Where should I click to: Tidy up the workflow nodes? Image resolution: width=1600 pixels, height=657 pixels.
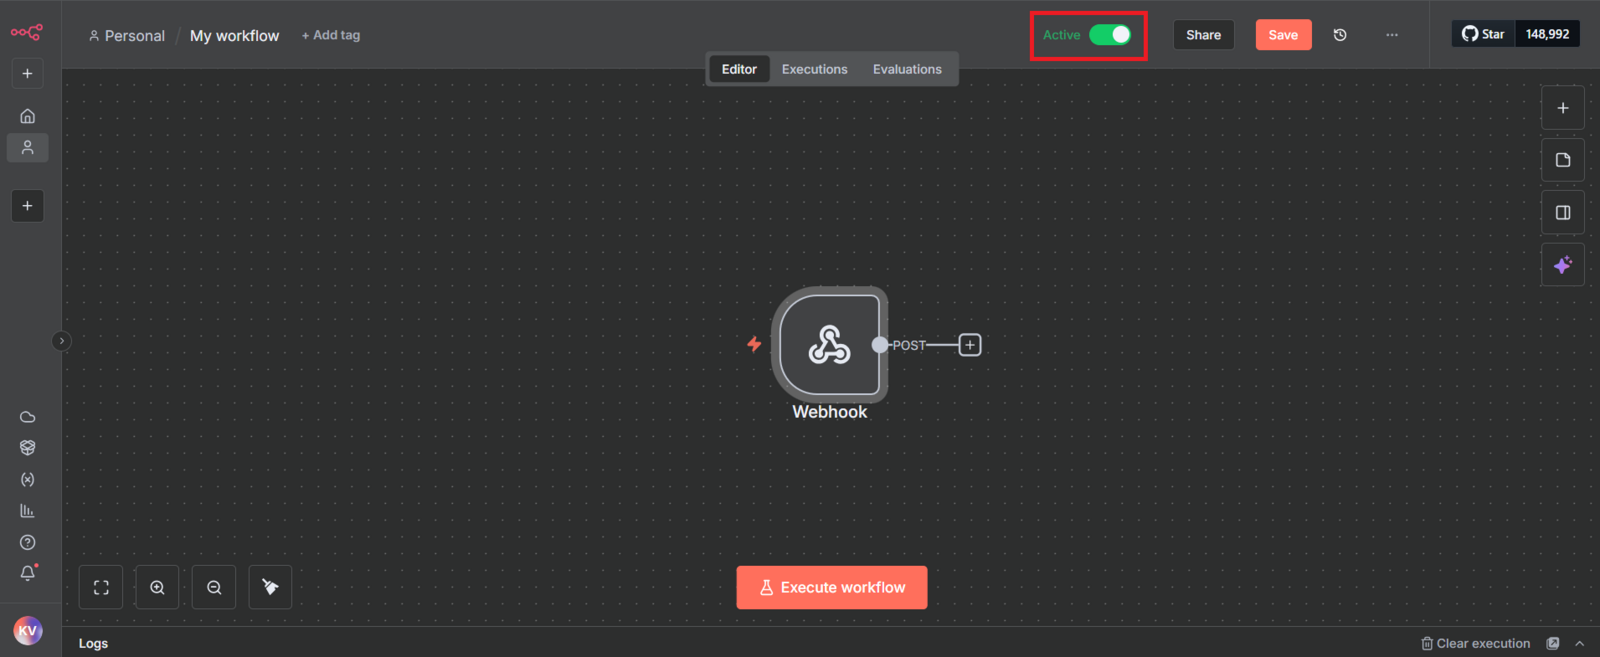(x=270, y=588)
